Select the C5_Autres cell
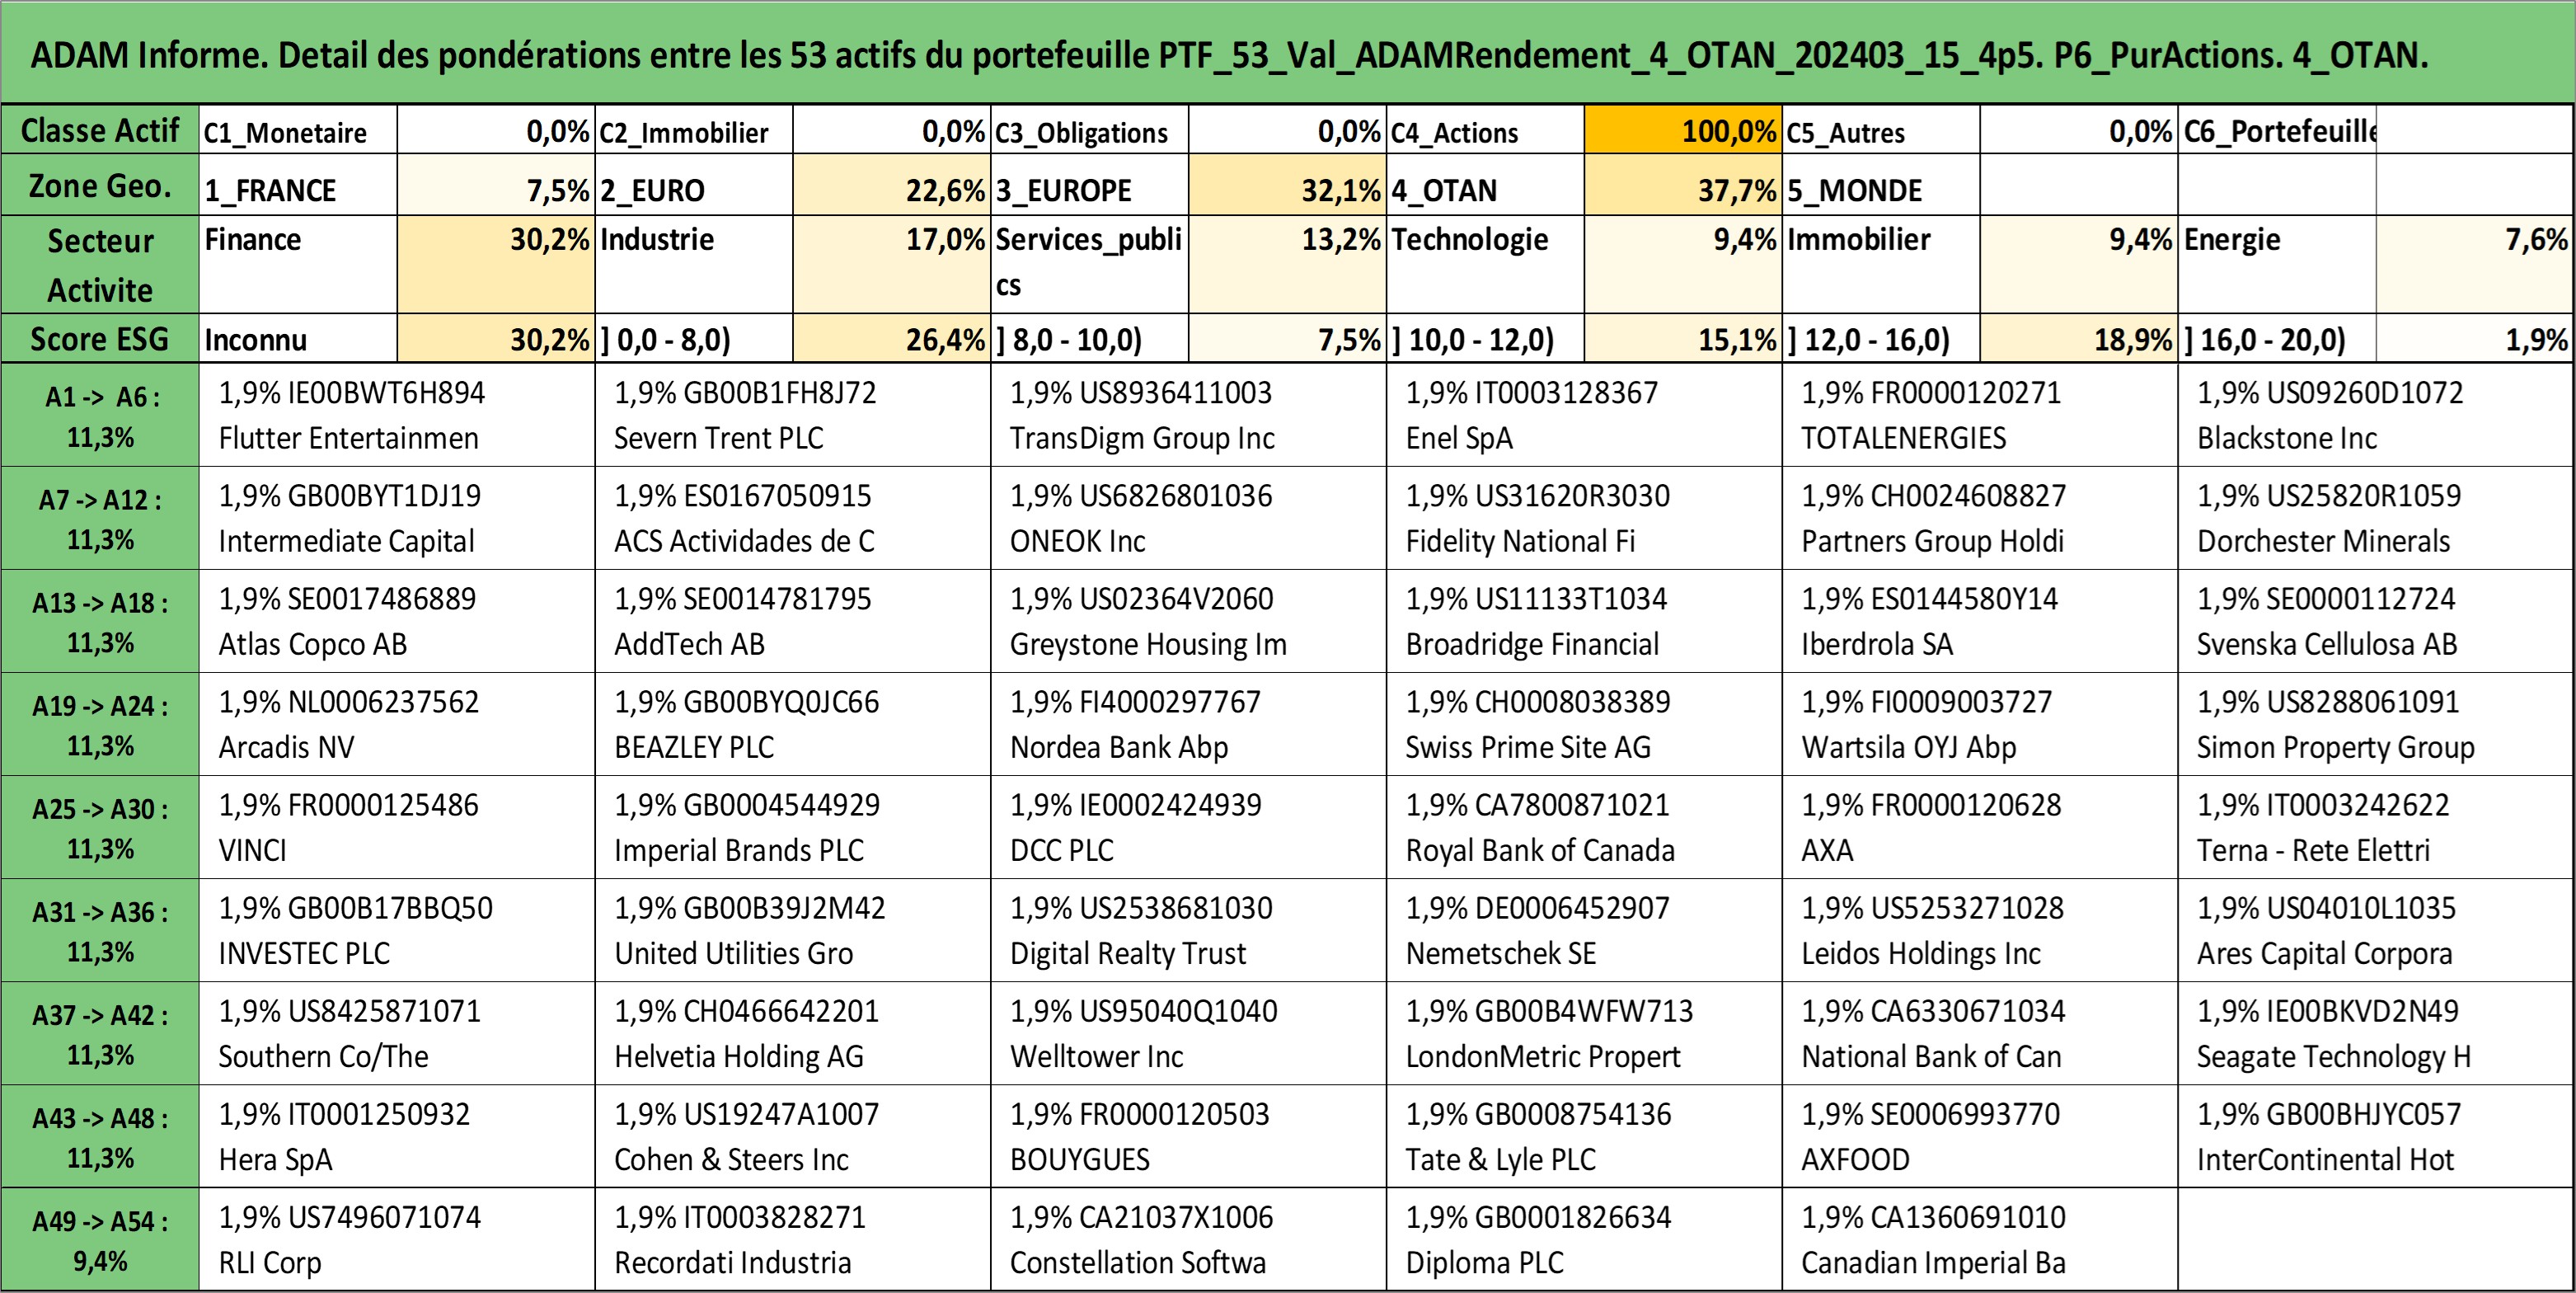The image size is (2576, 1293). coord(1881,131)
